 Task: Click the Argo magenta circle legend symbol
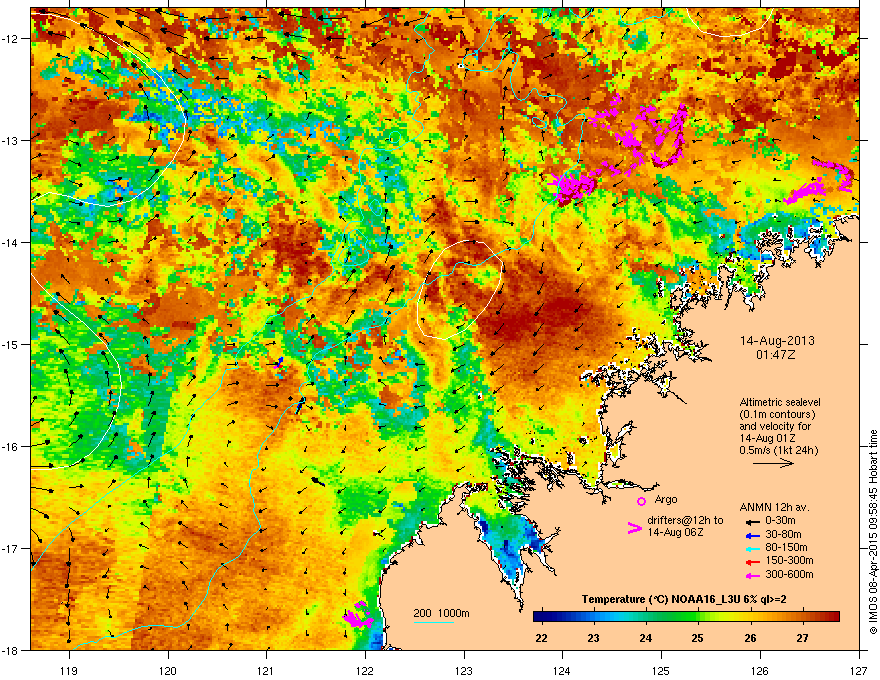click(641, 501)
